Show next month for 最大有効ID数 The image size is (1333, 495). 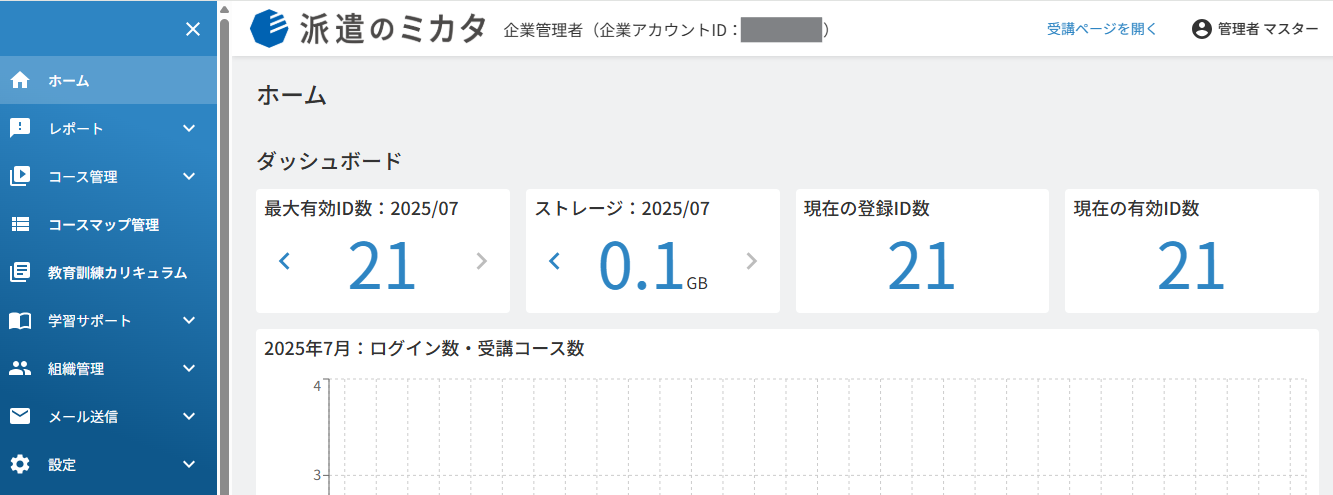(482, 262)
